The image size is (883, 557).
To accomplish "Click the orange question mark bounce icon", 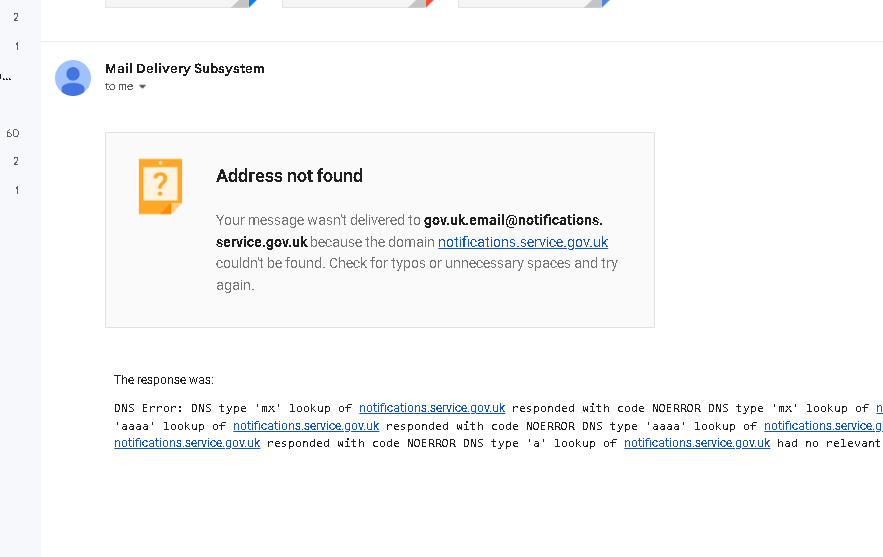I will click(160, 186).
